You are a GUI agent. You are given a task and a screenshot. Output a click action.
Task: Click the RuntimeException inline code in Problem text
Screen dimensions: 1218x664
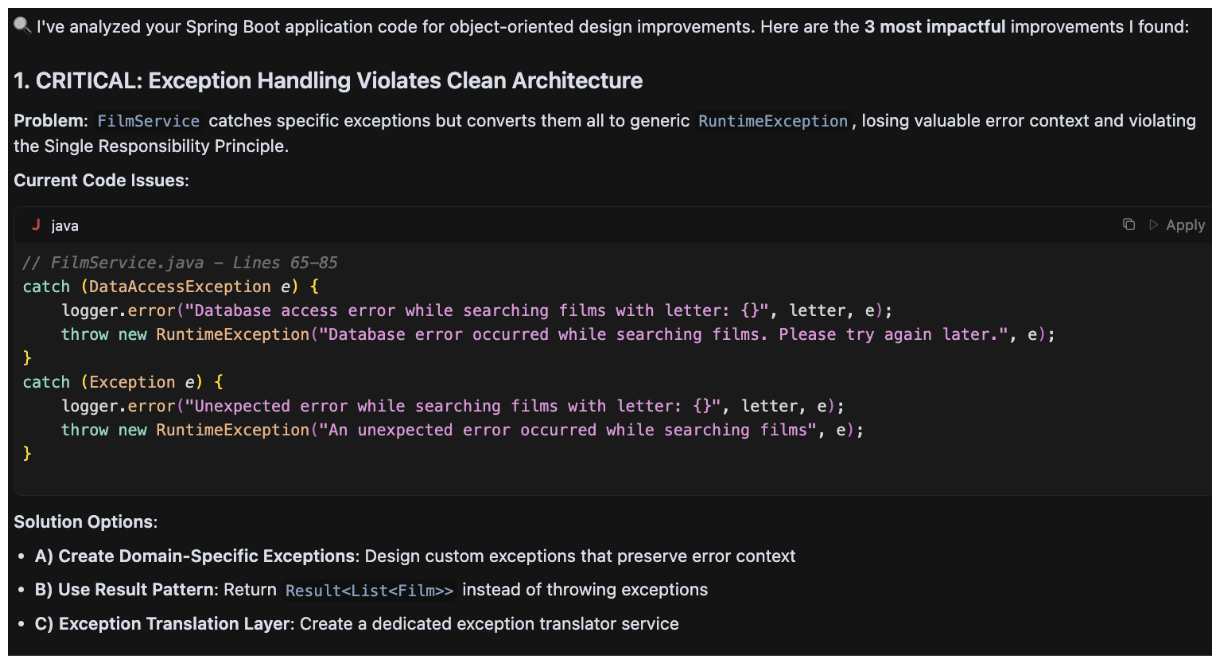point(773,121)
